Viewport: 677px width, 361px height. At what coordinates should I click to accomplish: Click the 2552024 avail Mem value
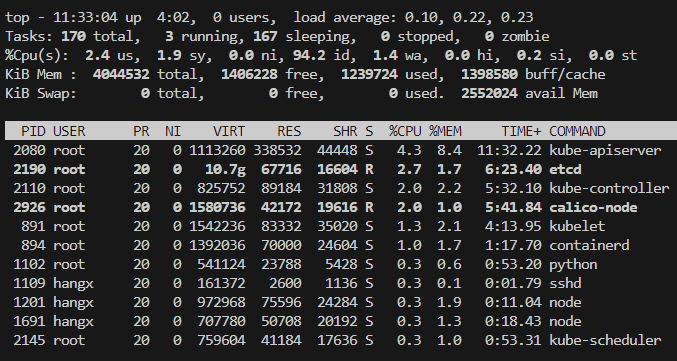489,93
